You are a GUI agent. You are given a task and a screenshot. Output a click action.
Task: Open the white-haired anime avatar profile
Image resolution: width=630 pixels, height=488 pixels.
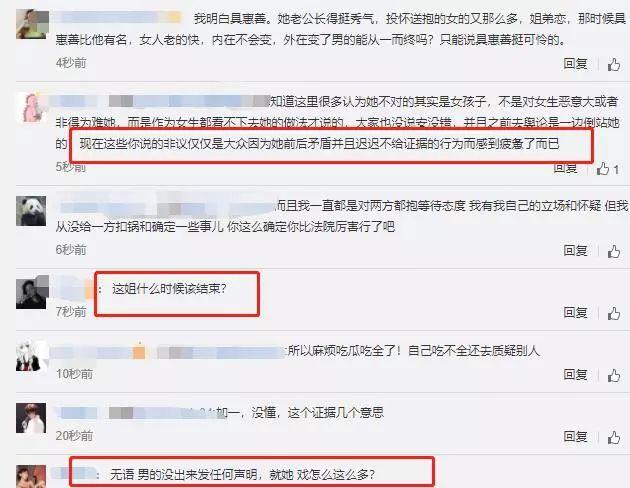click(31, 356)
